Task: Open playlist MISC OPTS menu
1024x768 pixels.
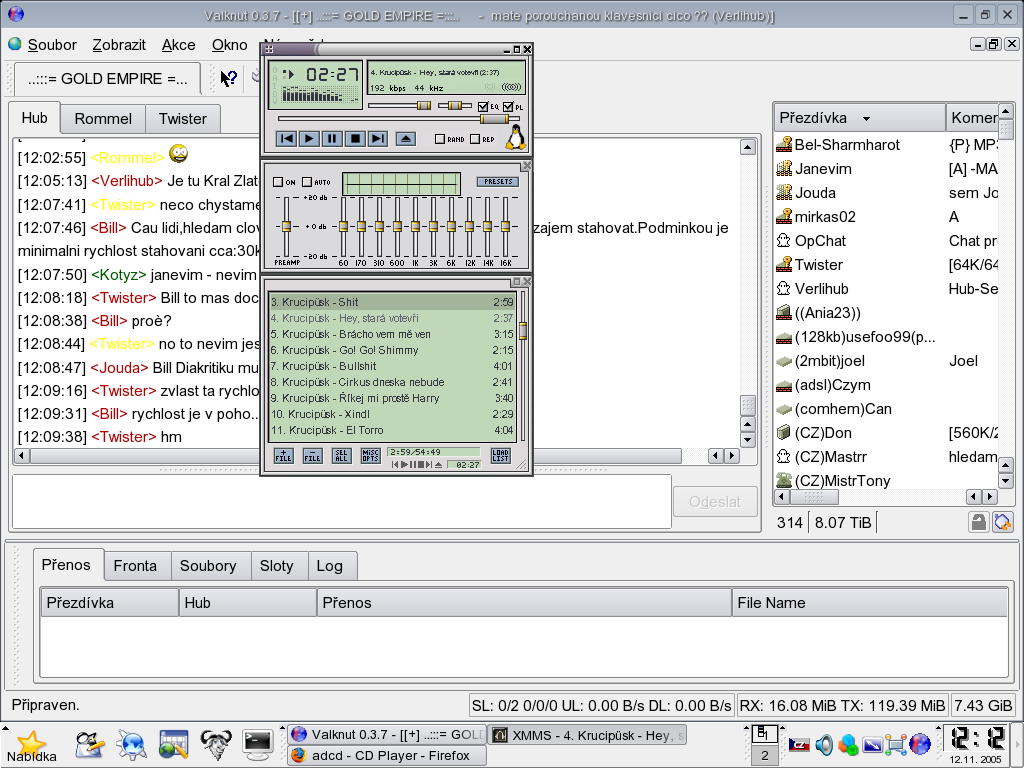Action: point(370,456)
